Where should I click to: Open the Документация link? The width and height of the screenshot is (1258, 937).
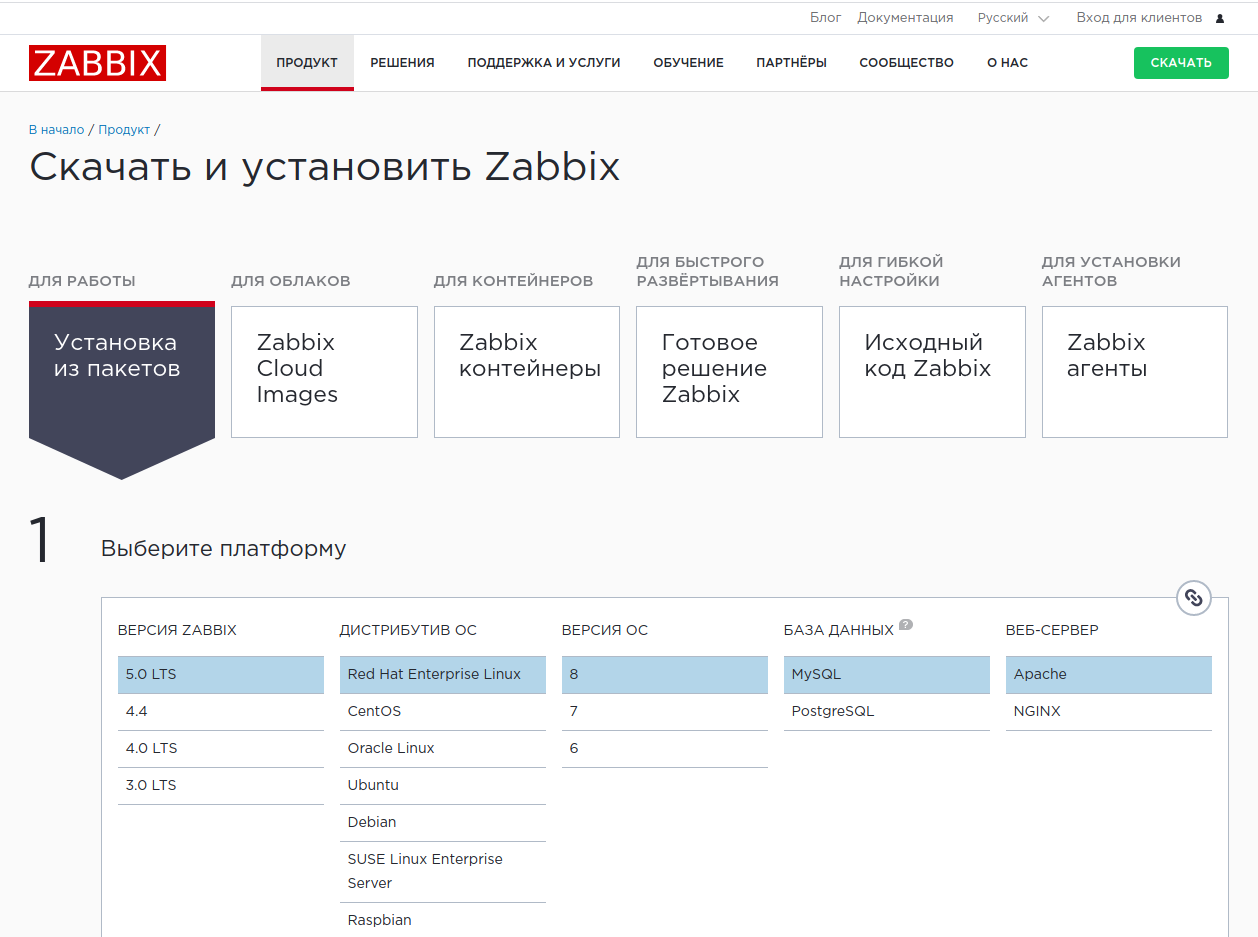click(905, 18)
